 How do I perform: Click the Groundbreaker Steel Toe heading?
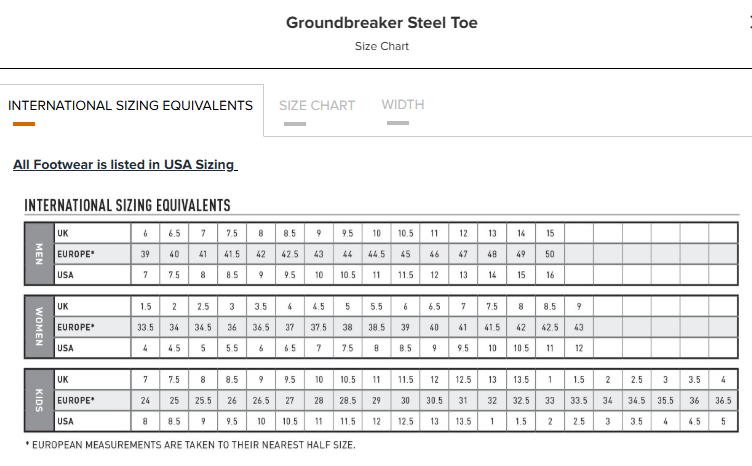(382, 23)
